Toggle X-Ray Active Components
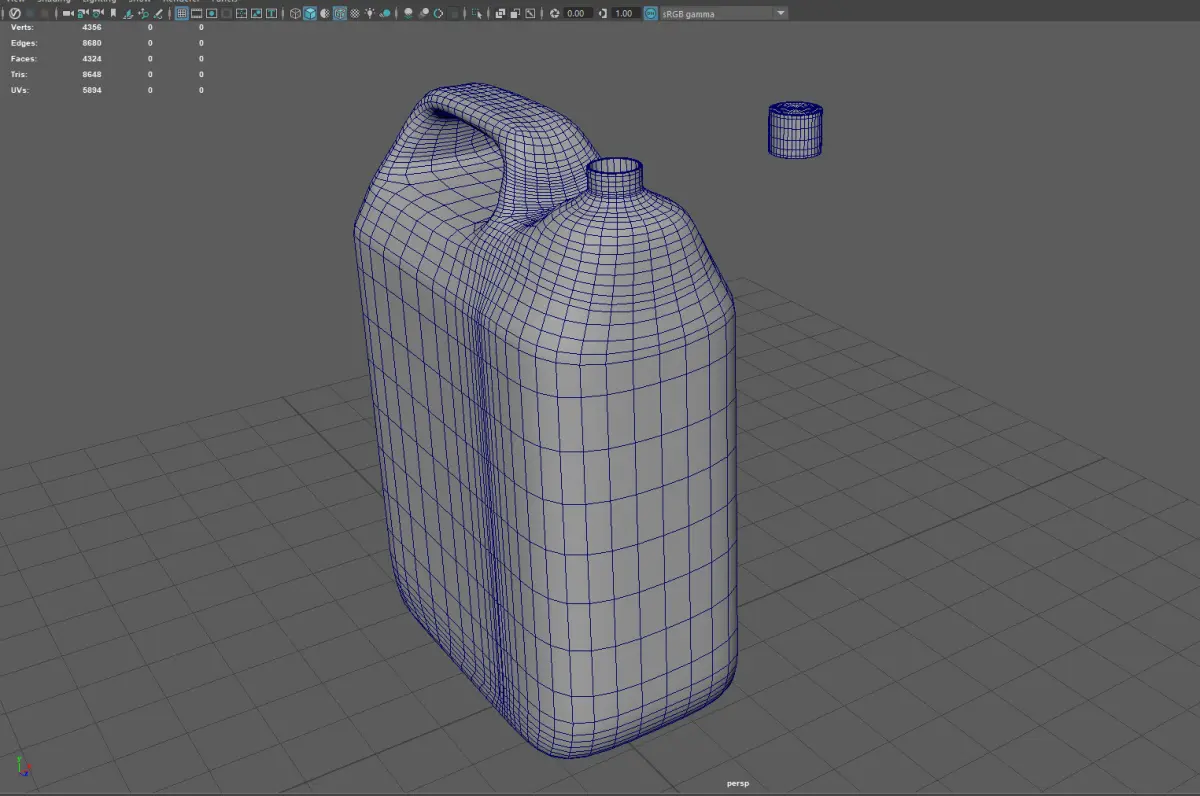Screen dimensions: 1200x796 click(x=515, y=13)
